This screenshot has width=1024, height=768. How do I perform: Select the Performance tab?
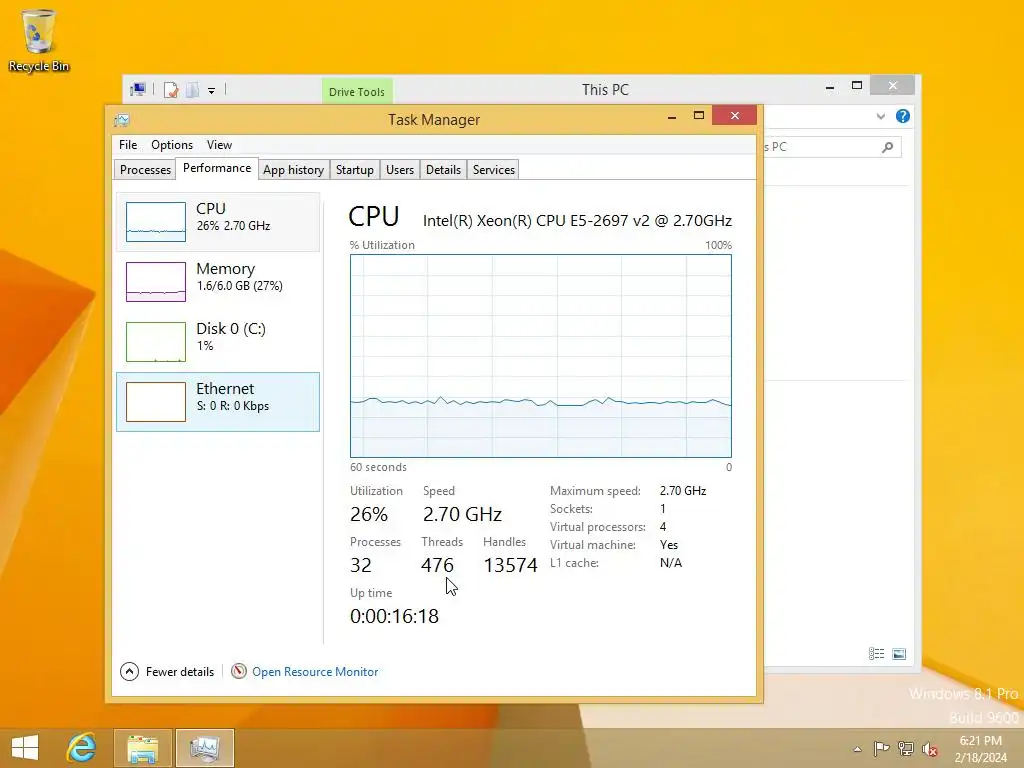(x=217, y=168)
